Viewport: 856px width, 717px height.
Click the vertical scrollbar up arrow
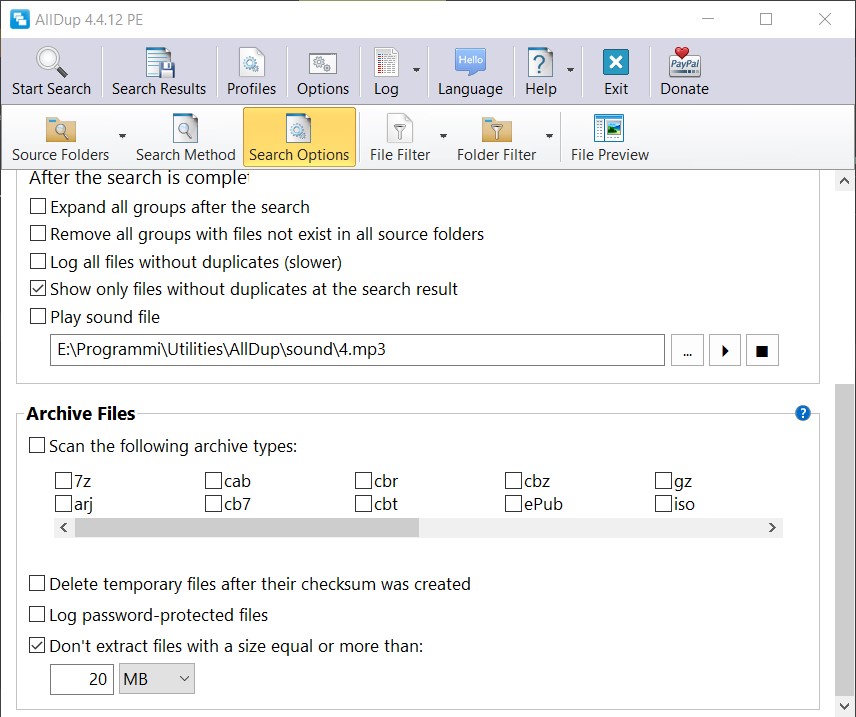pos(844,181)
